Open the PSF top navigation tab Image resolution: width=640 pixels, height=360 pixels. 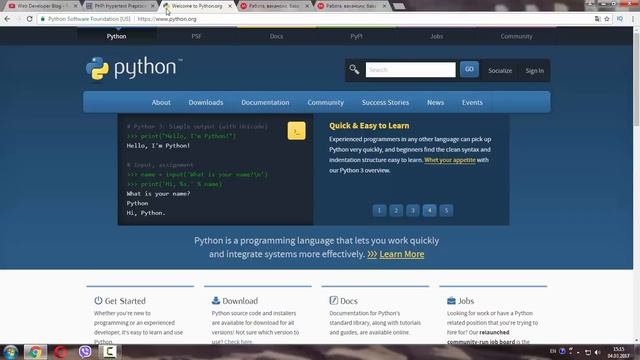[x=196, y=36]
